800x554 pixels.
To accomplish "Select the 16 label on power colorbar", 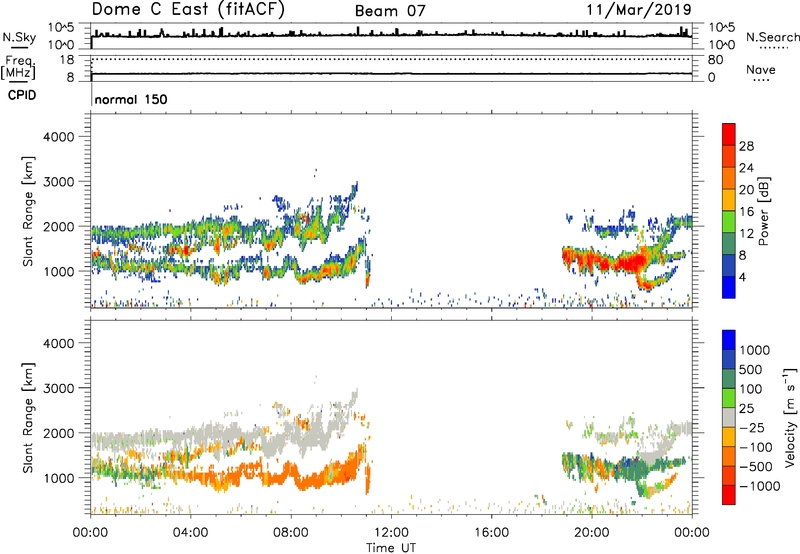I will pos(746,212).
